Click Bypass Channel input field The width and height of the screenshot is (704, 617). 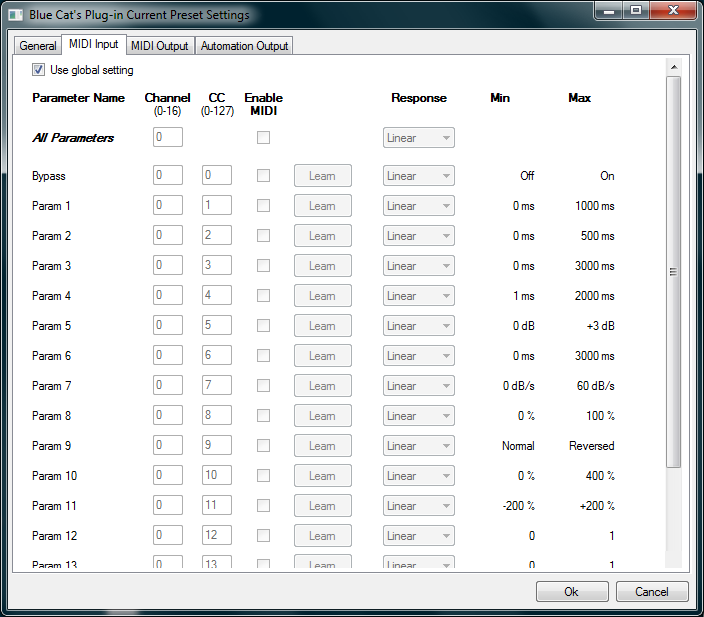pyautogui.click(x=168, y=175)
